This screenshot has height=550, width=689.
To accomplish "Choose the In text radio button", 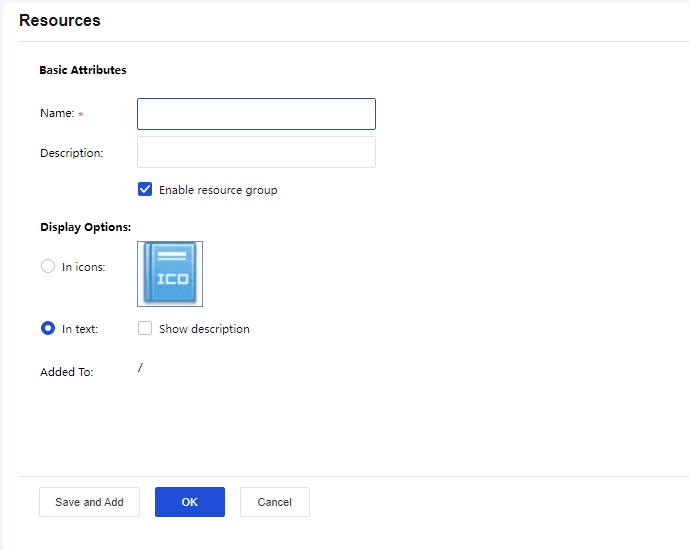I will pyautogui.click(x=48, y=328).
